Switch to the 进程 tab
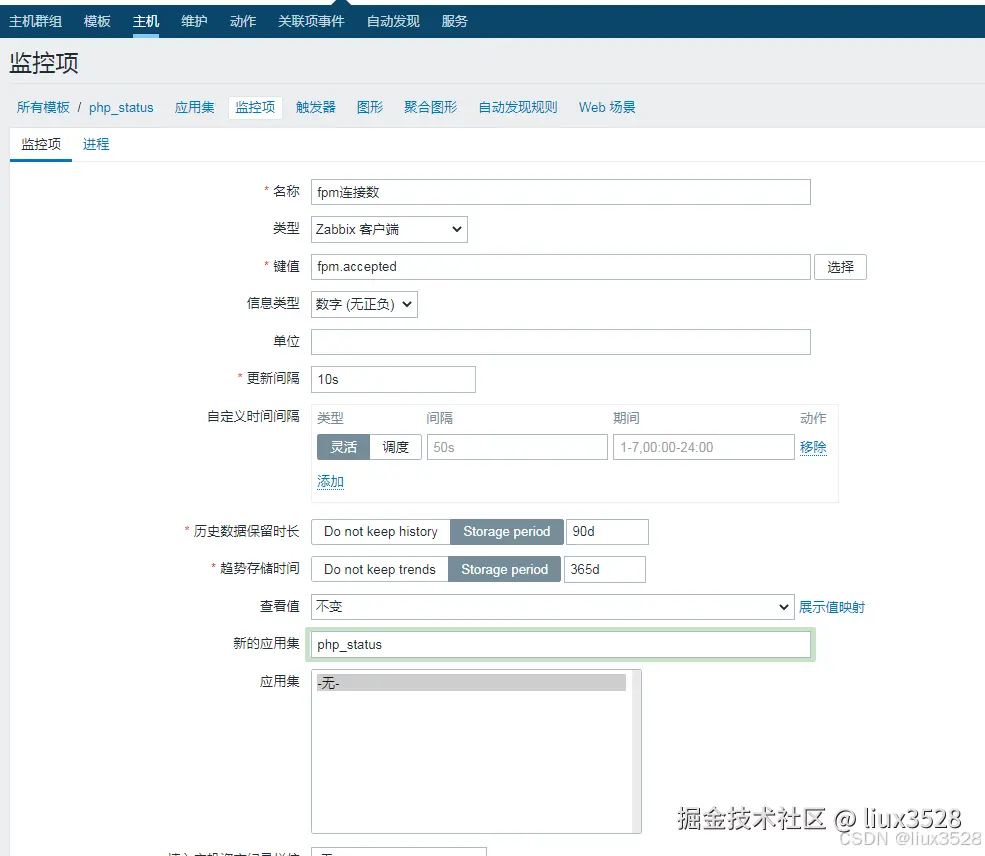The width and height of the screenshot is (985, 856). coord(96,144)
